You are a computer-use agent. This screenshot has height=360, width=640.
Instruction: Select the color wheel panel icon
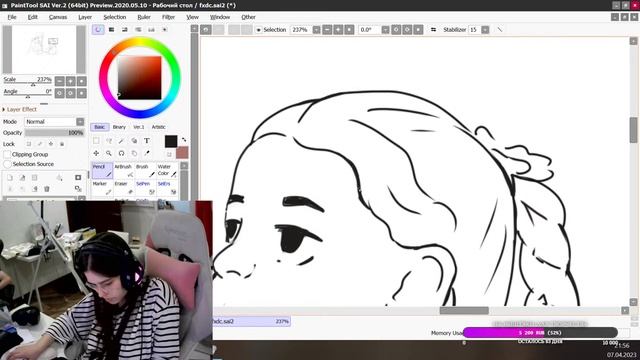98,30
